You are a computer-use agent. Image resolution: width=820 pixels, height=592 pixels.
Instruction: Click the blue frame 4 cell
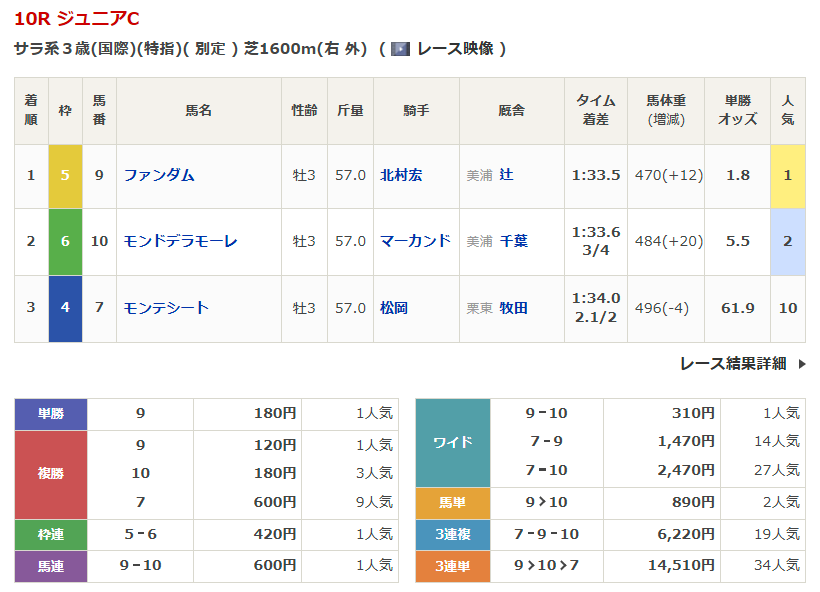point(65,308)
